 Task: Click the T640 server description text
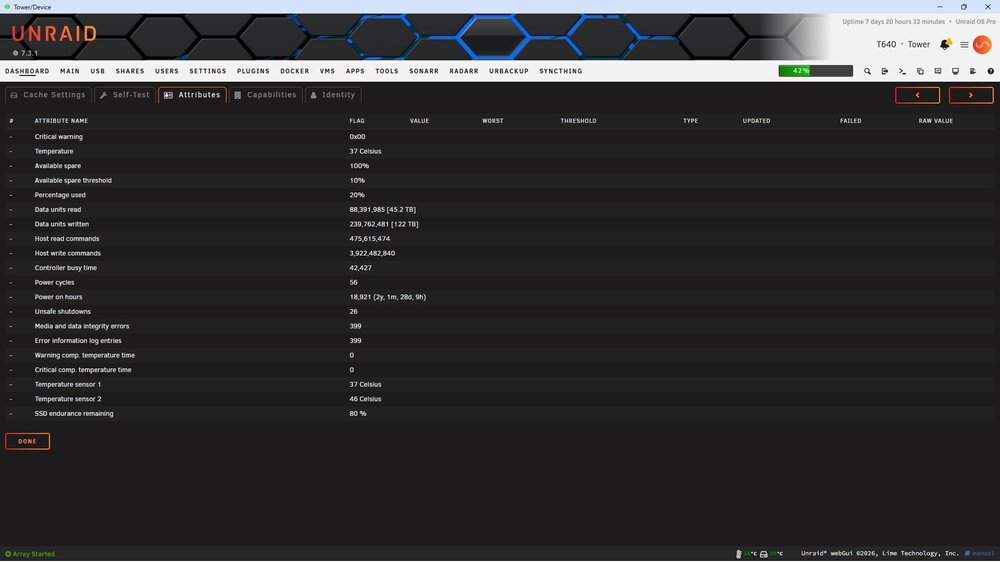[886, 45]
